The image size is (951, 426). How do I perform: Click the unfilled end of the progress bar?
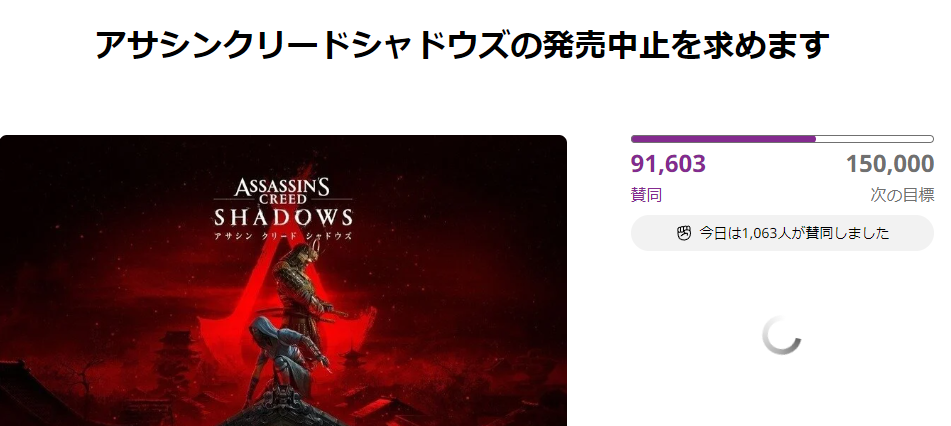875,139
